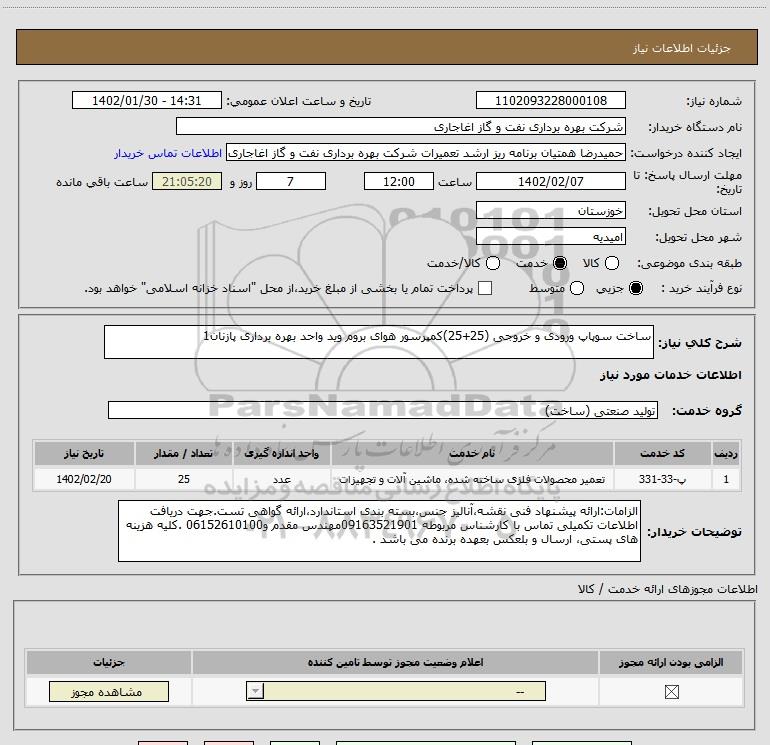Screen dimensions: 770x745
Task: Click the شرح کلی نیاز text box
Action: point(379,342)
